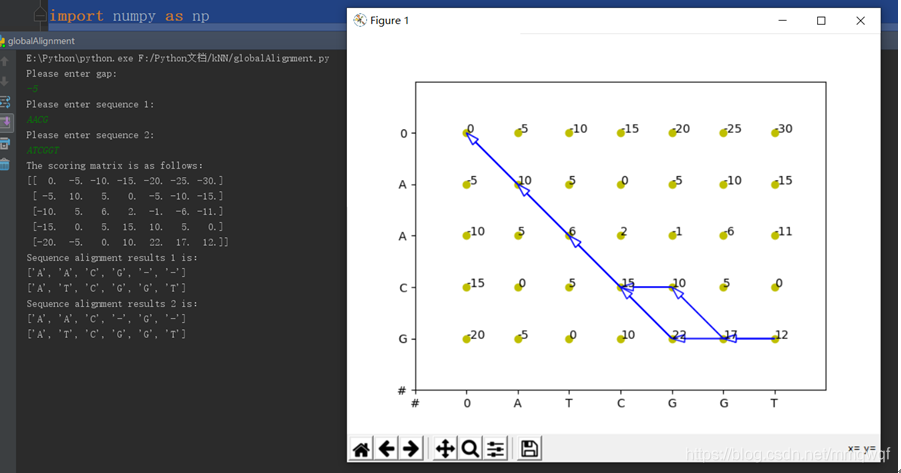Maximize the Figure 1 window
901x473 pixels.
pos(821,21)
